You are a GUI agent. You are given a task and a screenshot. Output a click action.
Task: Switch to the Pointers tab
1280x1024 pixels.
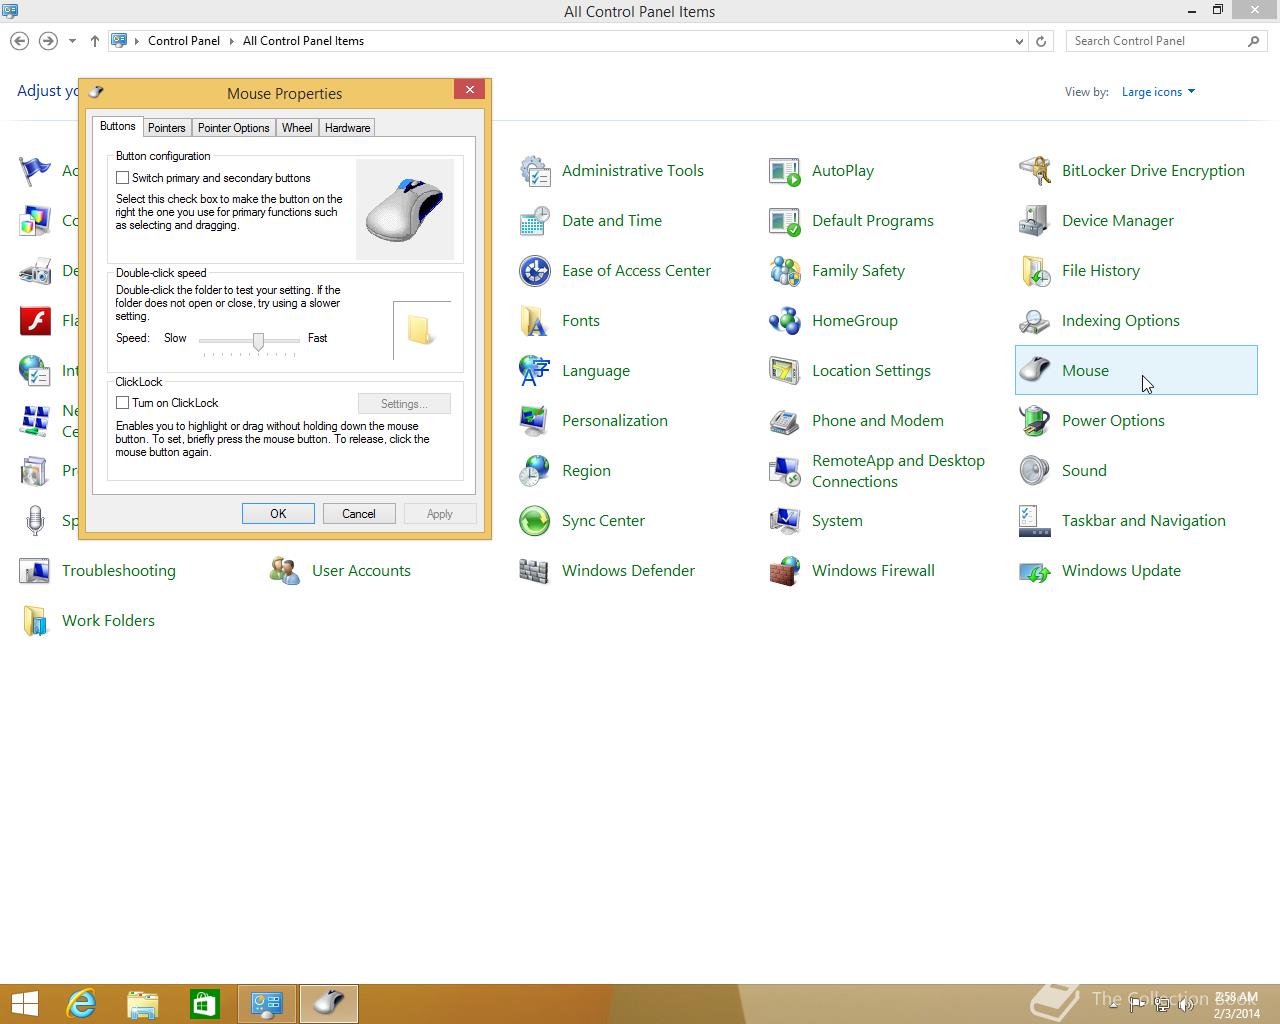[166, 128]
